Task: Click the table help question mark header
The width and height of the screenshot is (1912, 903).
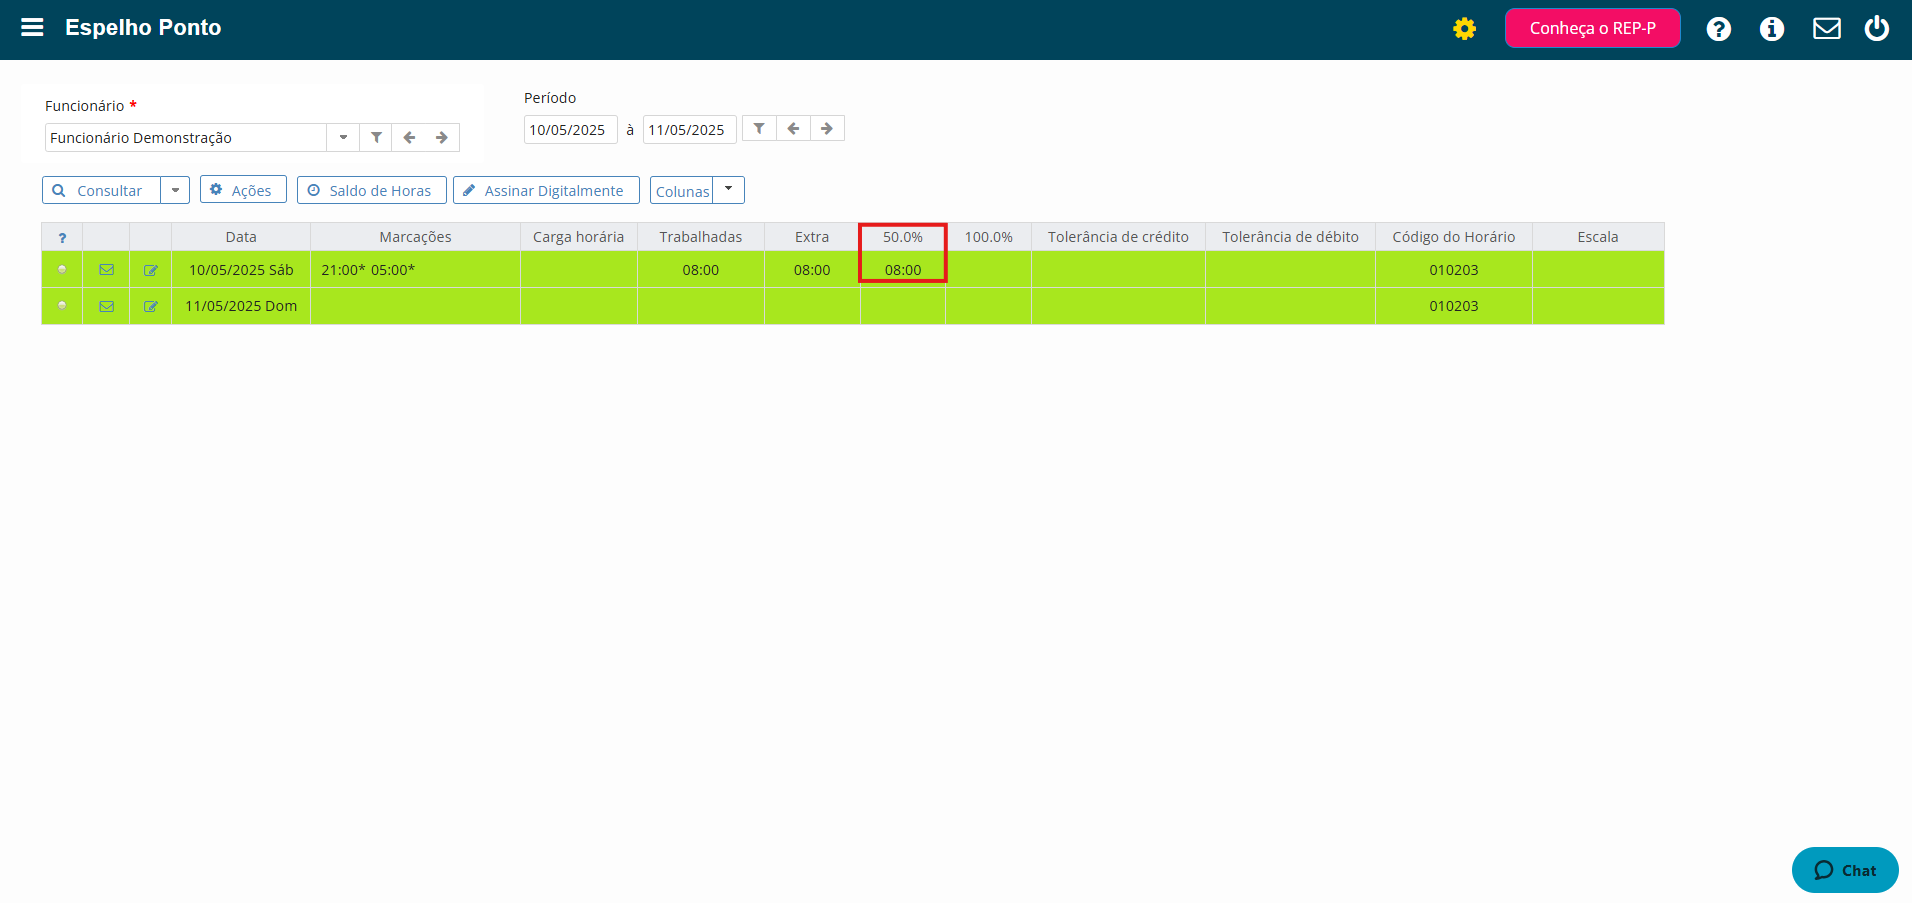Action: pos(62,237)
